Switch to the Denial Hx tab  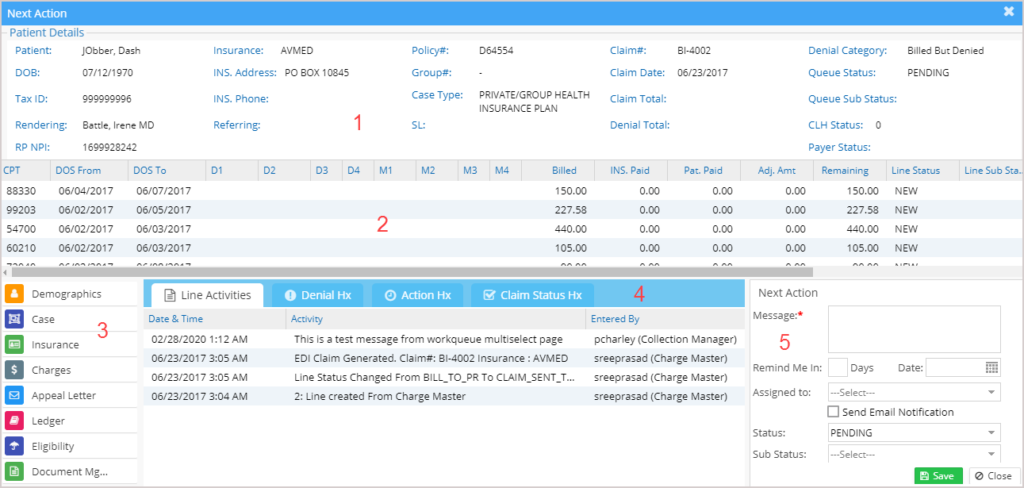317,295
